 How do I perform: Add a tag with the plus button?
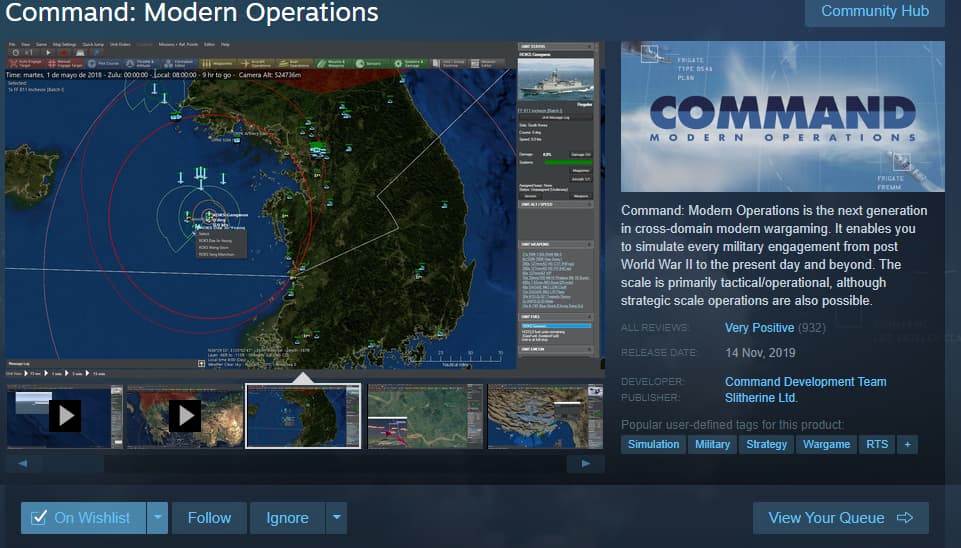pyautogui.click(x=908, y=444)
